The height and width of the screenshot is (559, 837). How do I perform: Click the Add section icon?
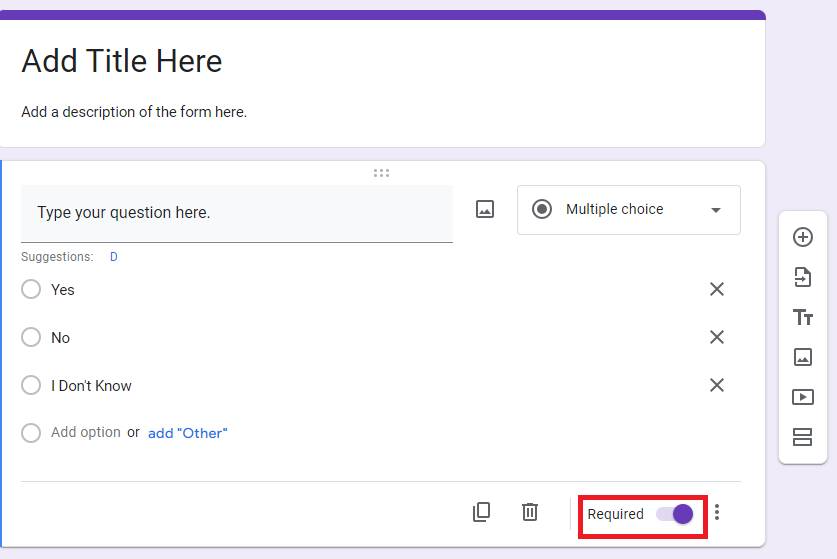point(803,437)
